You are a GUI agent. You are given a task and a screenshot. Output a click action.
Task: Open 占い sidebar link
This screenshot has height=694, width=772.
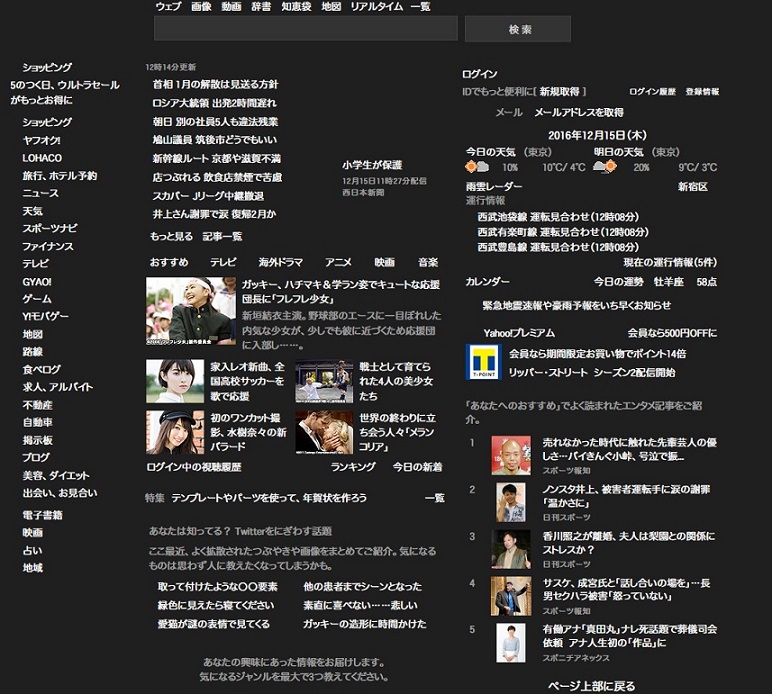32,550
